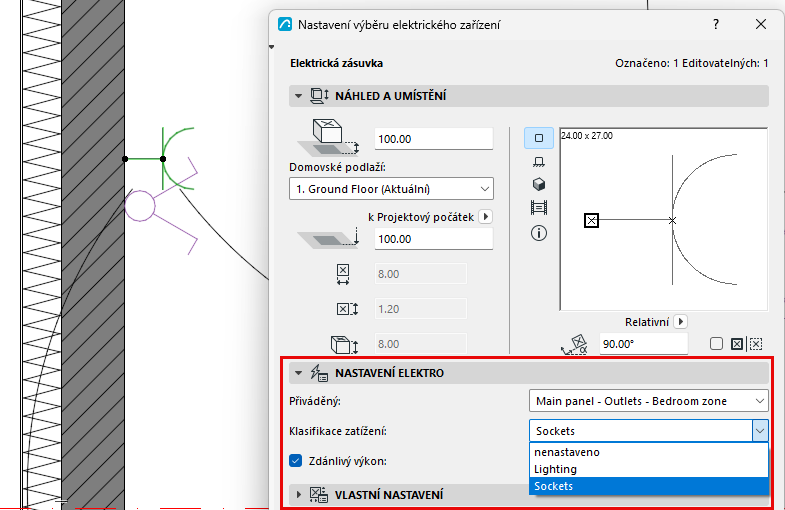Choose nenastaveno in load classification list
Screen dimensions: 785x510
click(x=648, y=452)
